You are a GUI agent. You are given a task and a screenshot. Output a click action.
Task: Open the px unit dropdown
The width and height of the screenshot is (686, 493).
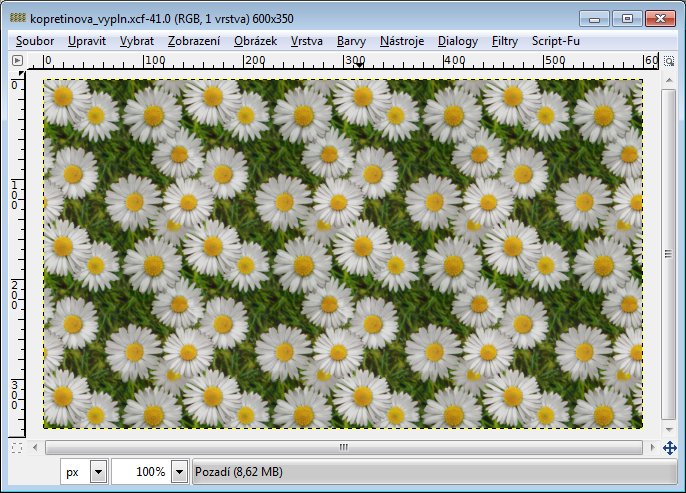98,471
